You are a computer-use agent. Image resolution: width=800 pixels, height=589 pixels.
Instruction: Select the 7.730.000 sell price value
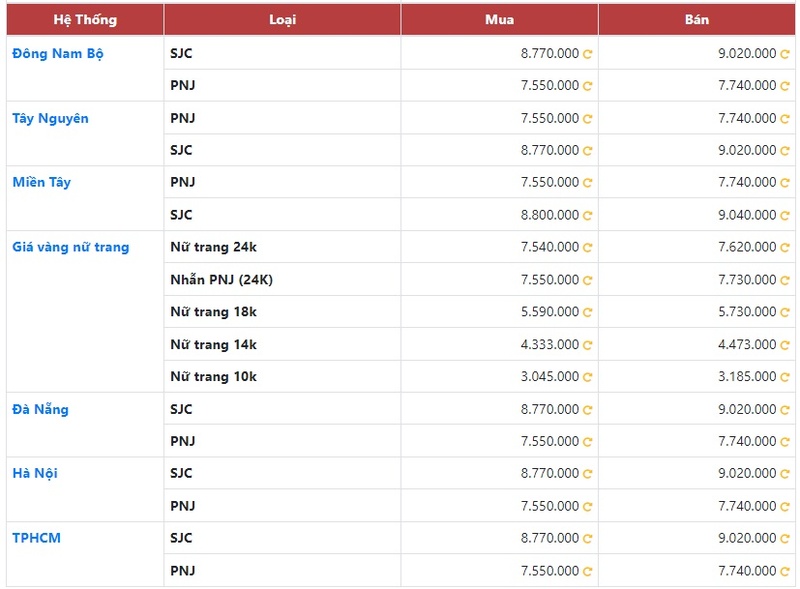click(747, 280)
